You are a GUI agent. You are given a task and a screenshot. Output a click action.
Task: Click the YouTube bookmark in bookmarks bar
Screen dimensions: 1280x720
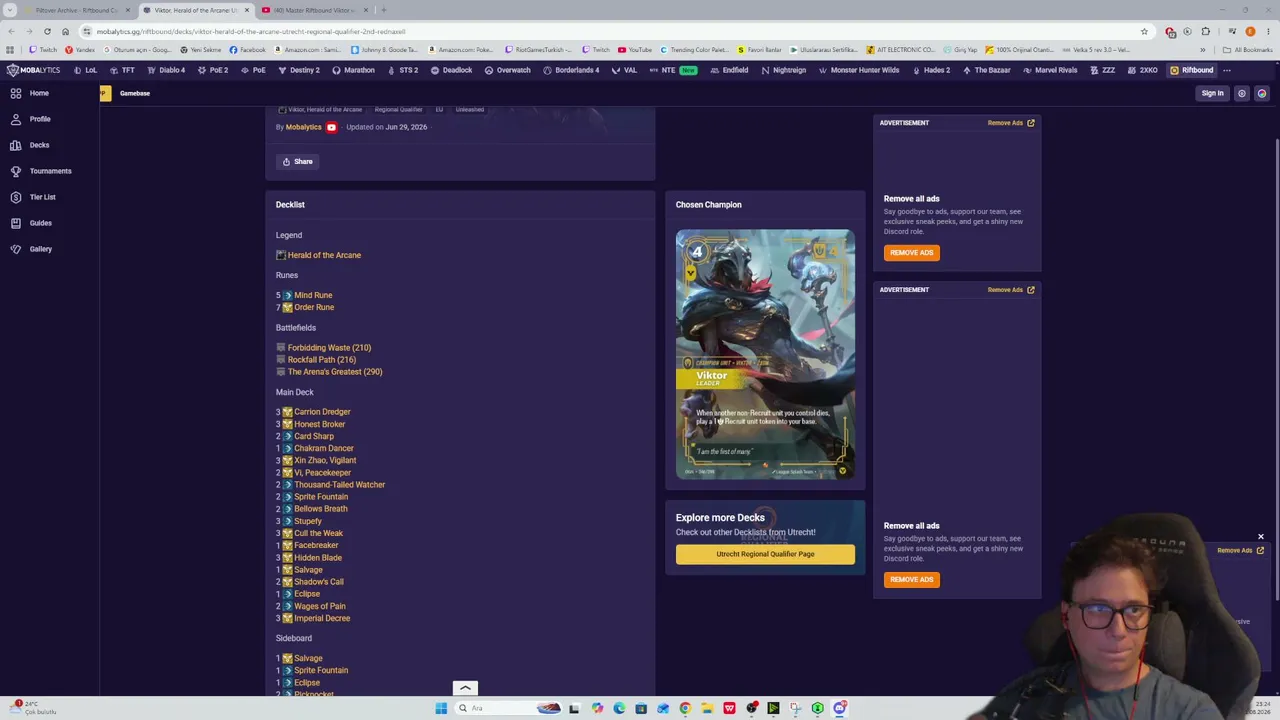[635, 50]
